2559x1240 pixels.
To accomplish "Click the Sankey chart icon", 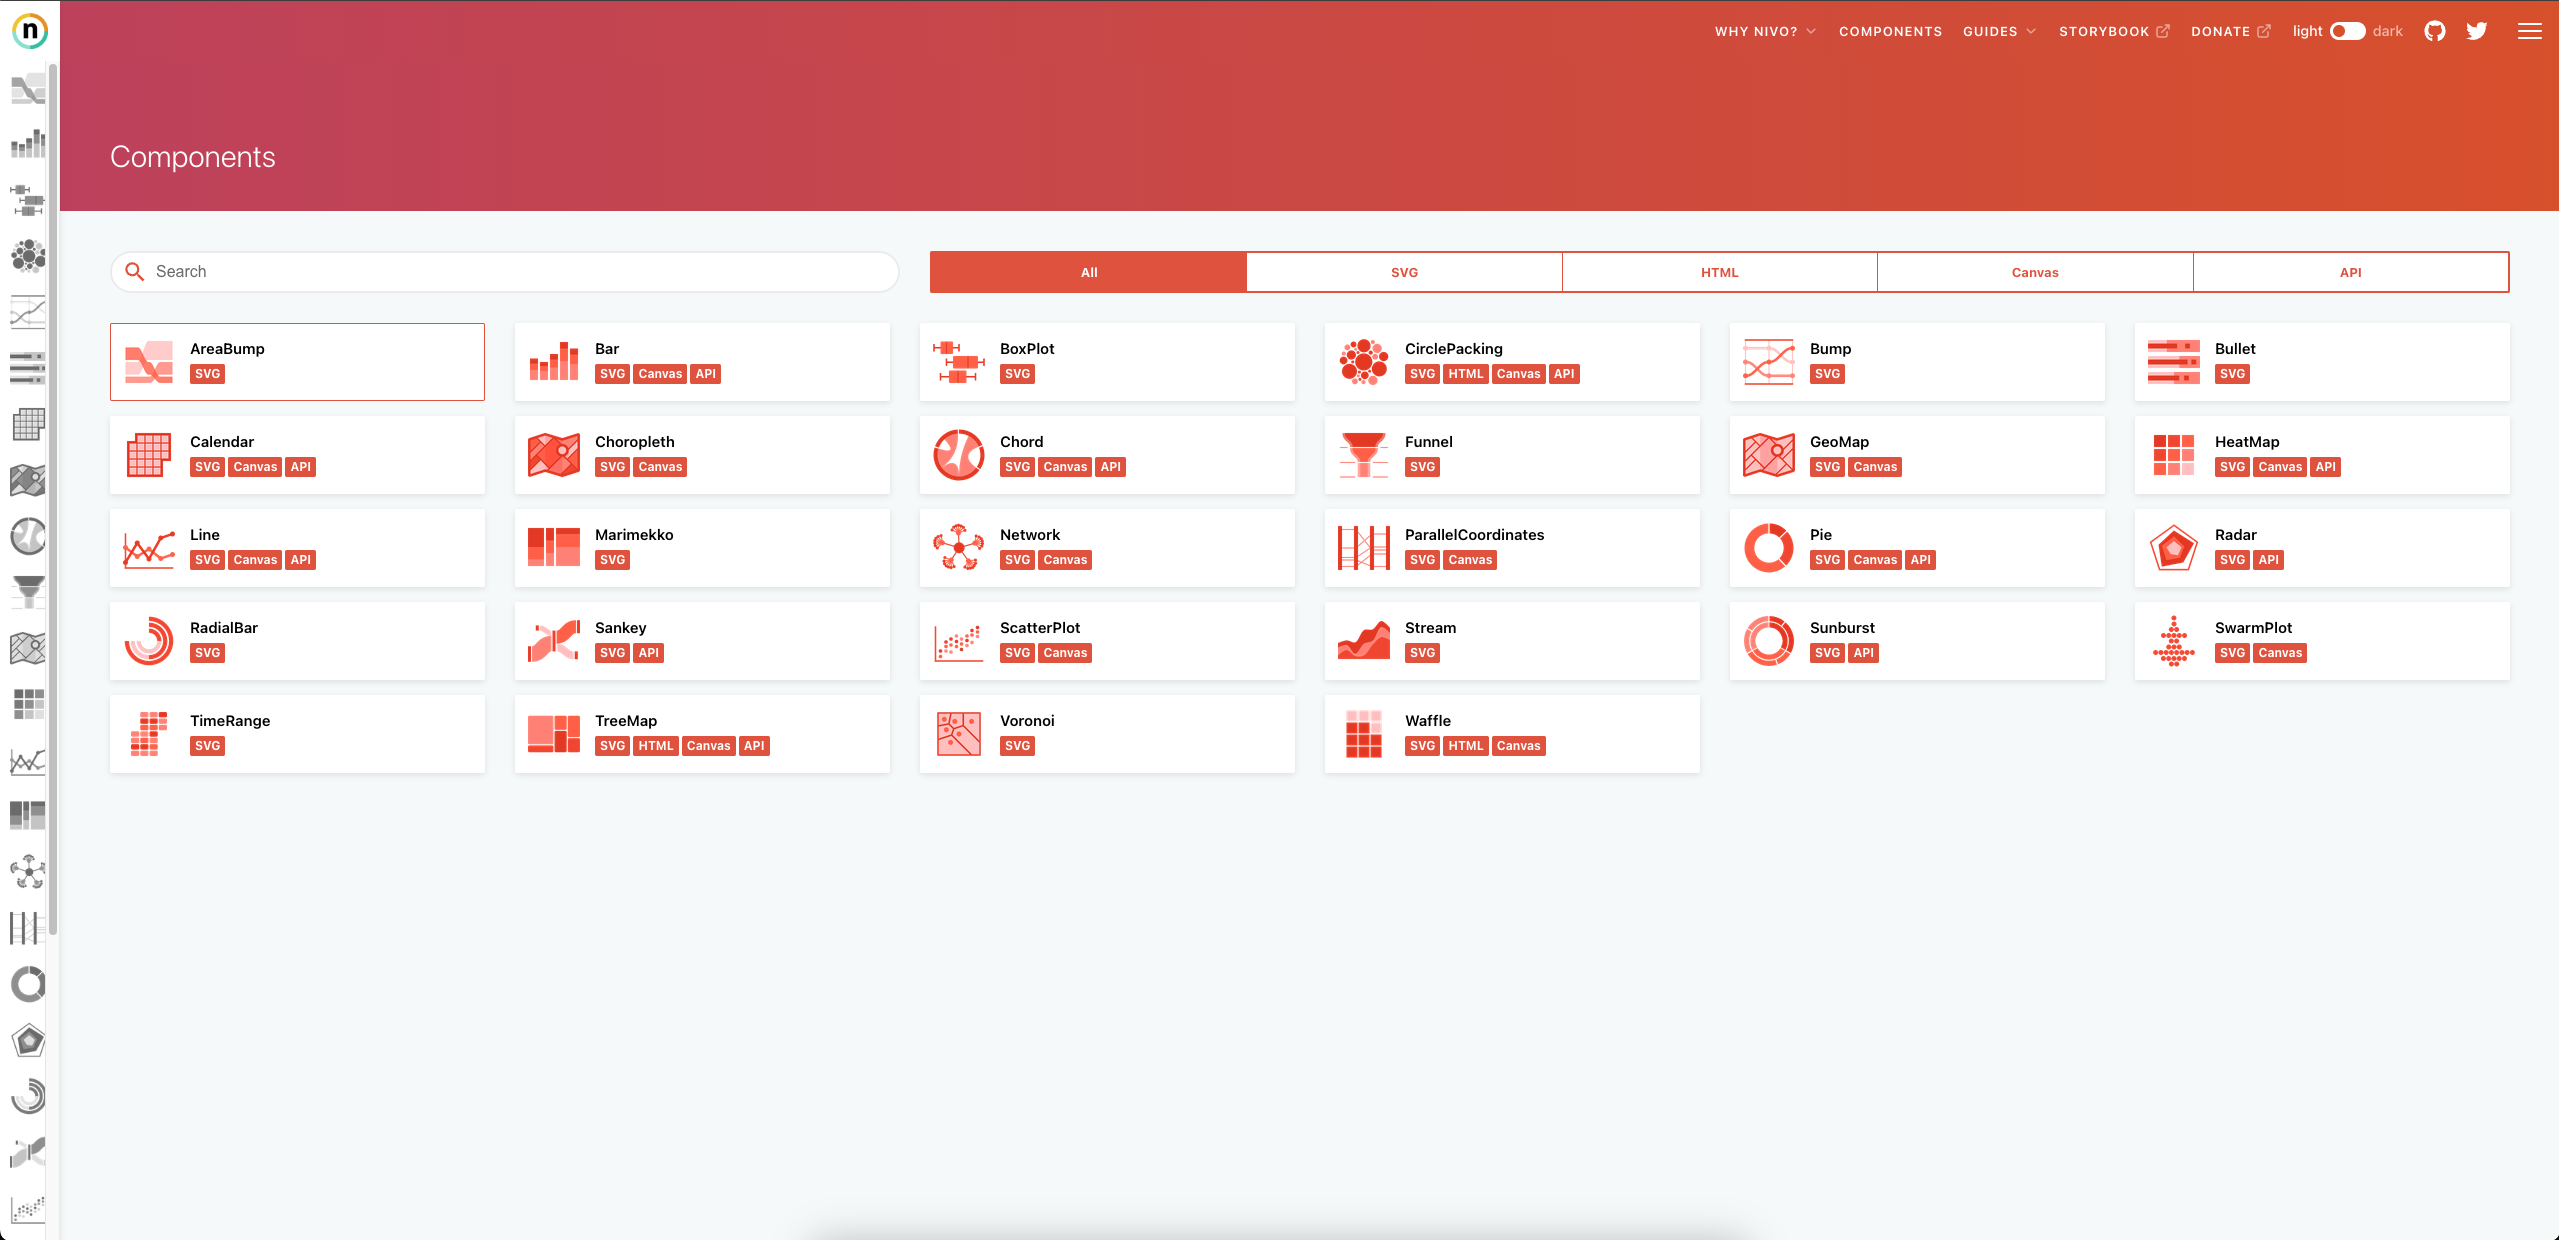I will point(553,641).
